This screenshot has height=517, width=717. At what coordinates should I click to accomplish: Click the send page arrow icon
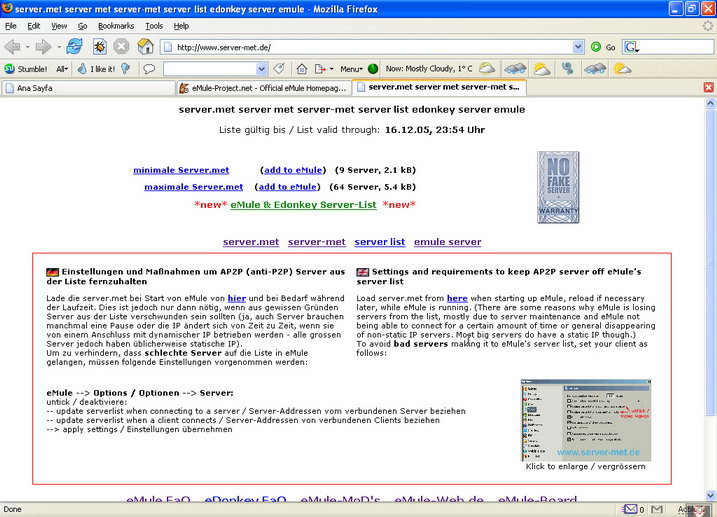click(320, 69)
